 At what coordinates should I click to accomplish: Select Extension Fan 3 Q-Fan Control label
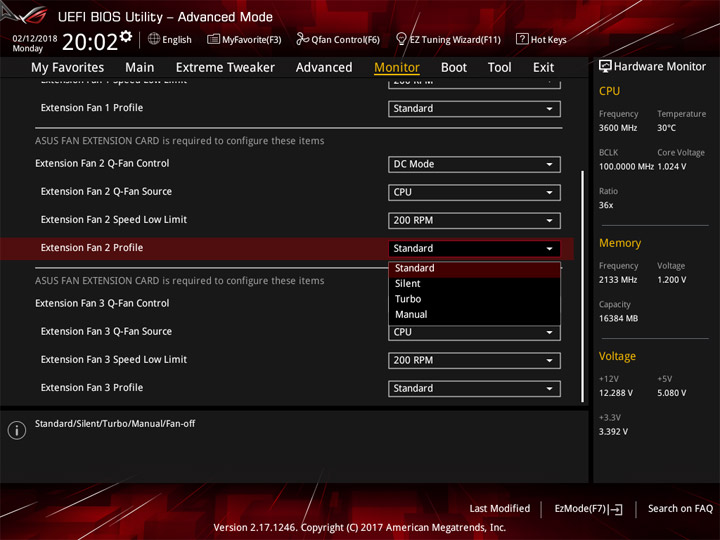[102, 304]
